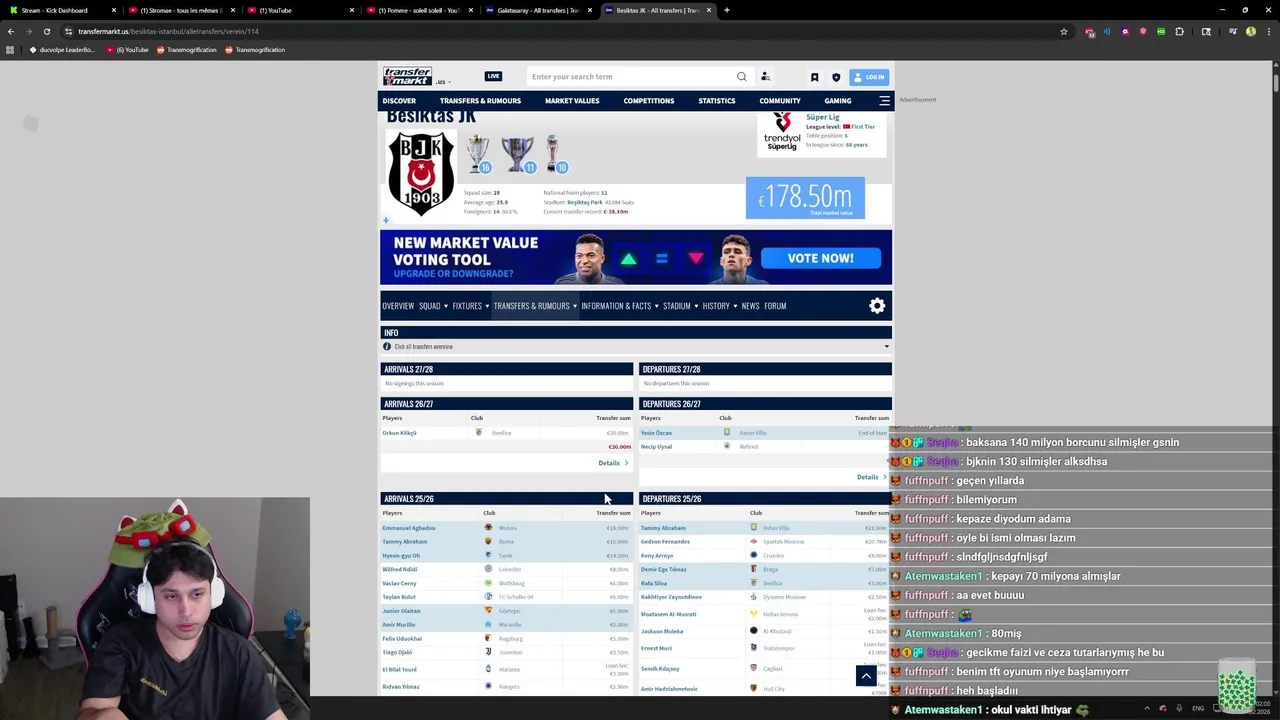Click the Beşiktaş JK club crest
Image resolution: width=1280 pixels, height=720 pixels.
[421, 173]
